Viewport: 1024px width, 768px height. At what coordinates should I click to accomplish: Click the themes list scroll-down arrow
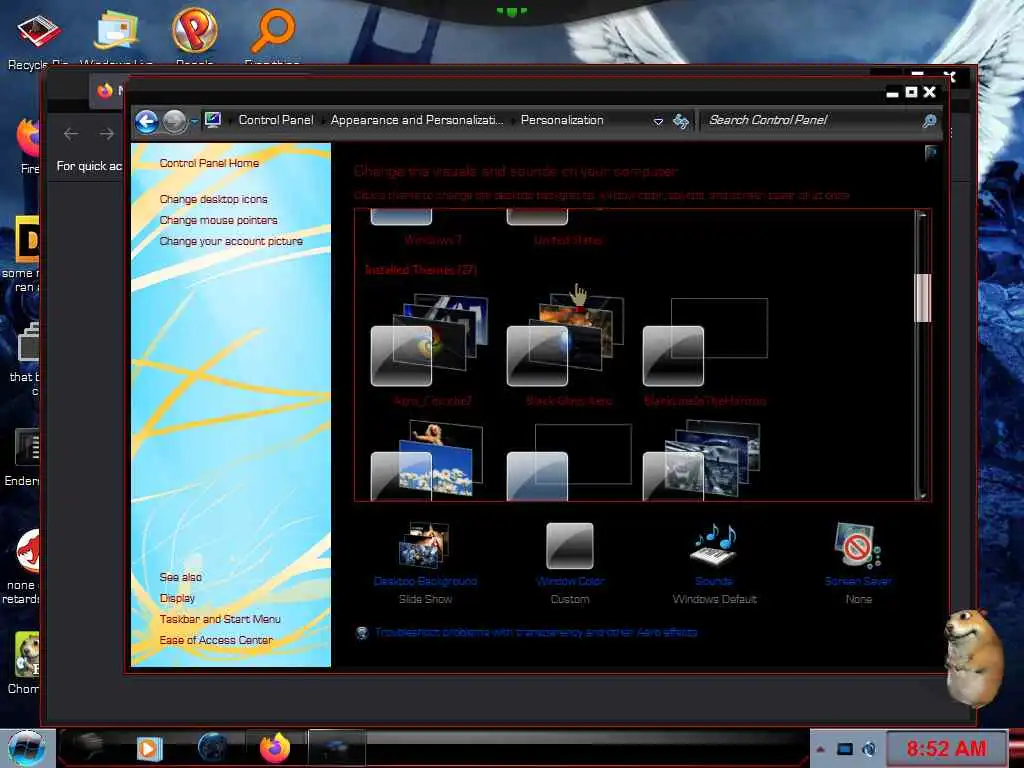(x=923, y=496)
